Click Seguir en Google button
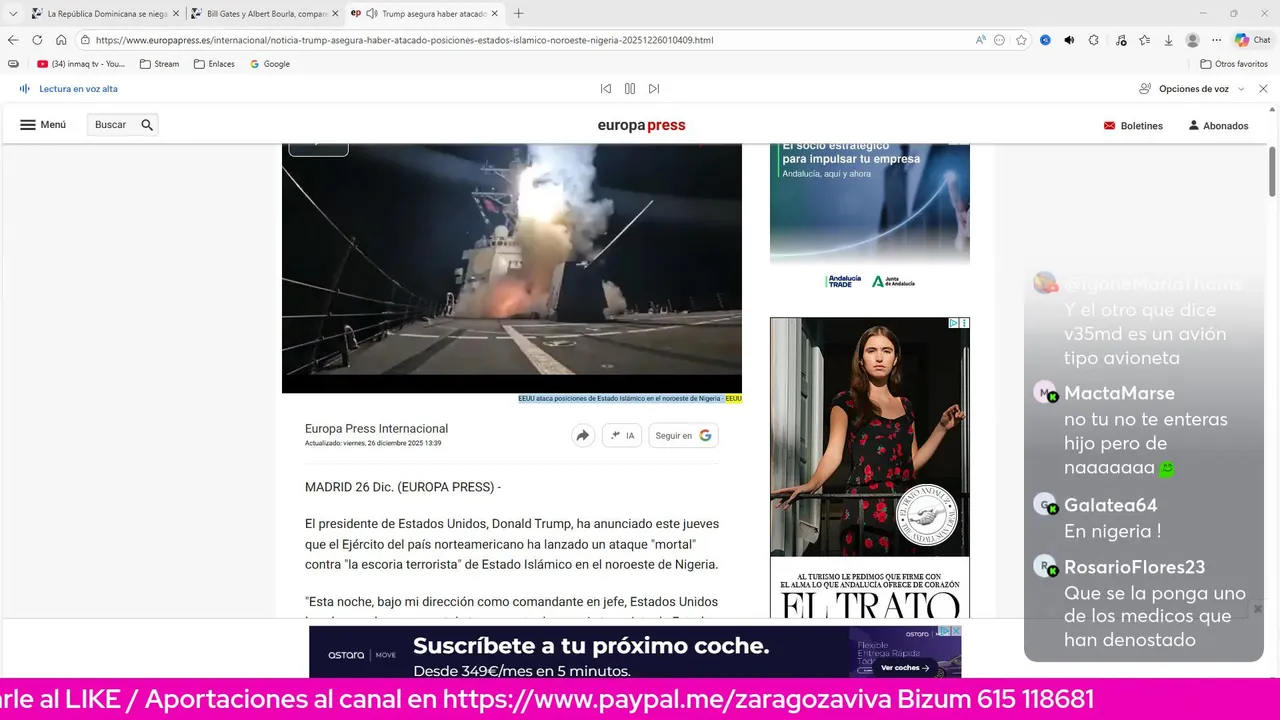This screenshot has height=720, width=1280. (684, 435)
